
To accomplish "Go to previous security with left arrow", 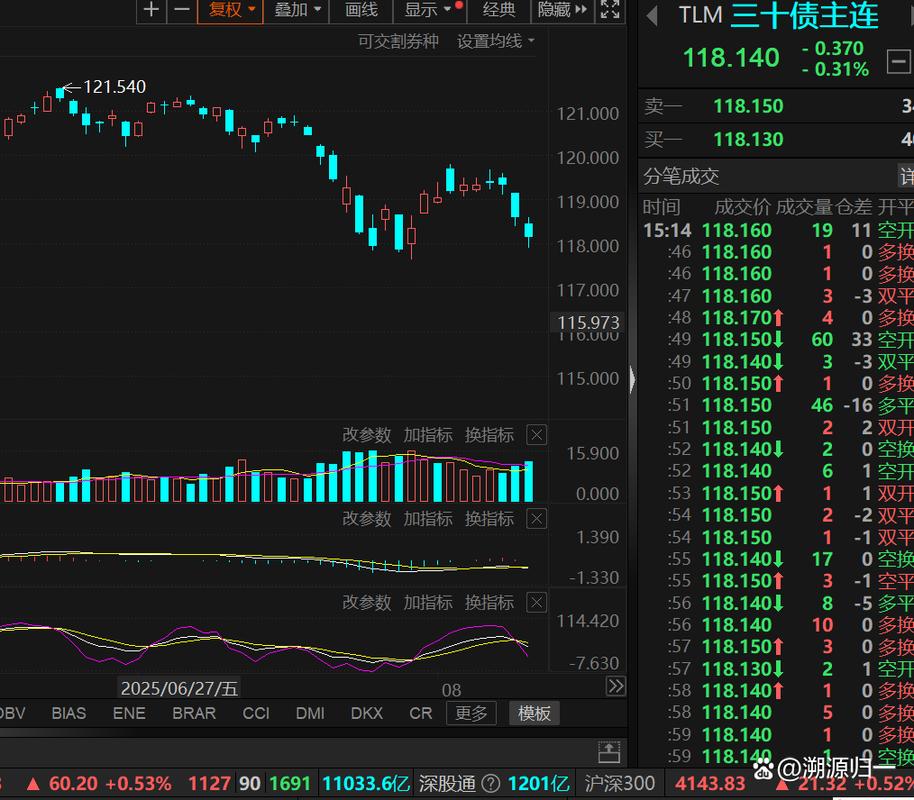I will point(652,16).
